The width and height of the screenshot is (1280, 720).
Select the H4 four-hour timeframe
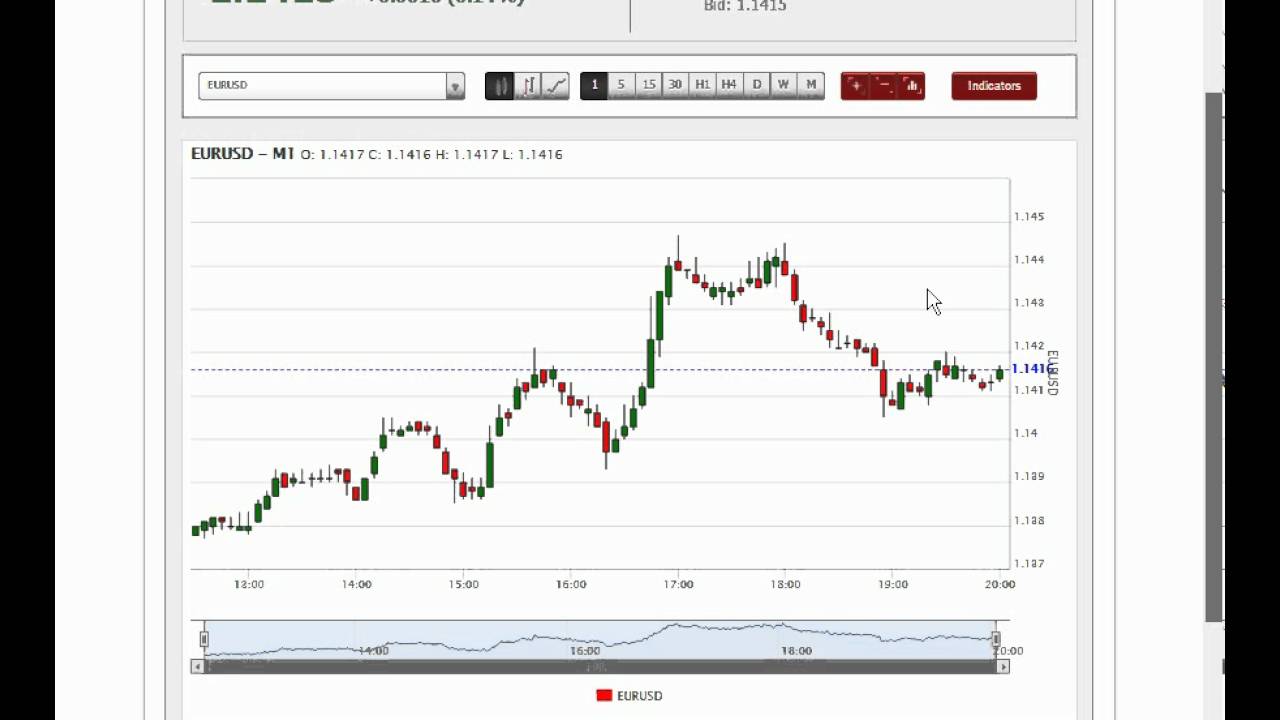(729, 85)
